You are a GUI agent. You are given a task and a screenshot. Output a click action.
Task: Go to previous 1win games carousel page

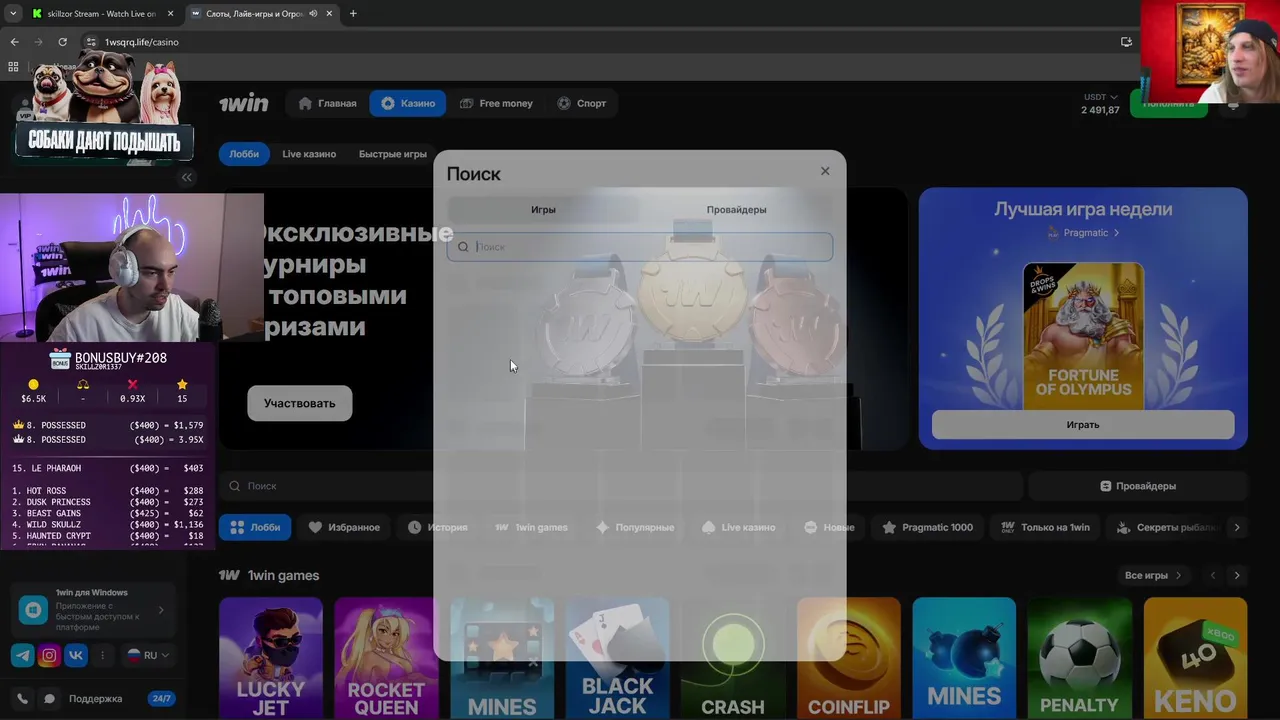pyautogui.click(x=1213, y=575)
